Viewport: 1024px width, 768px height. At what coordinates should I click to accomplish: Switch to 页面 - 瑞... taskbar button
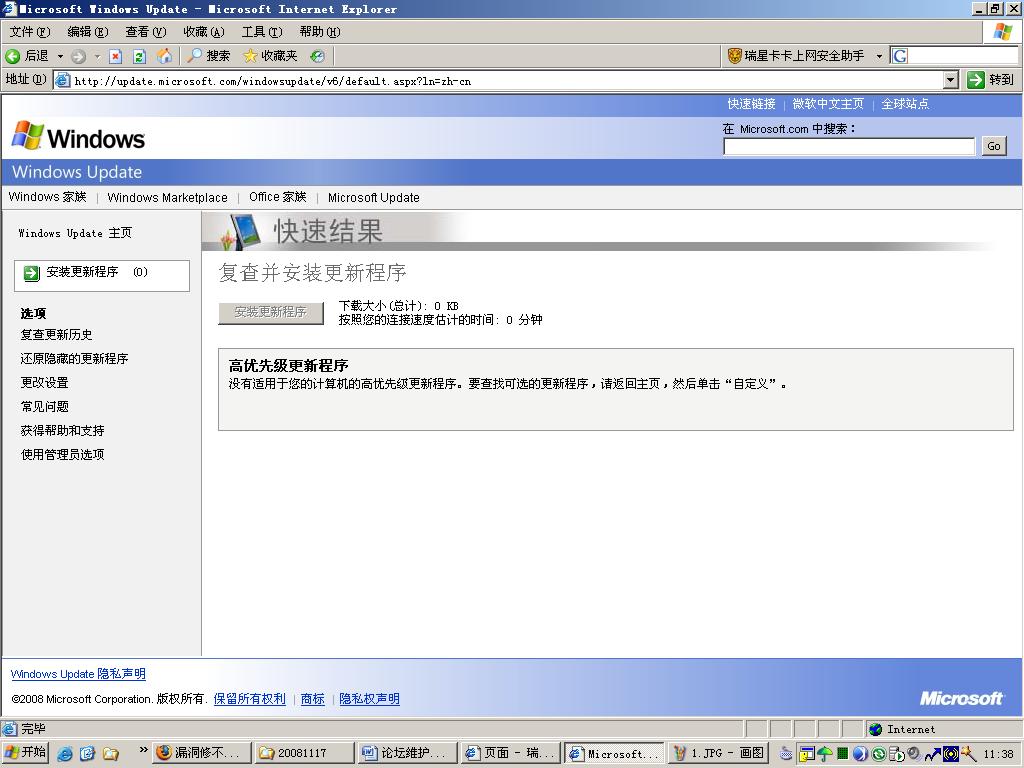[510, 753]
